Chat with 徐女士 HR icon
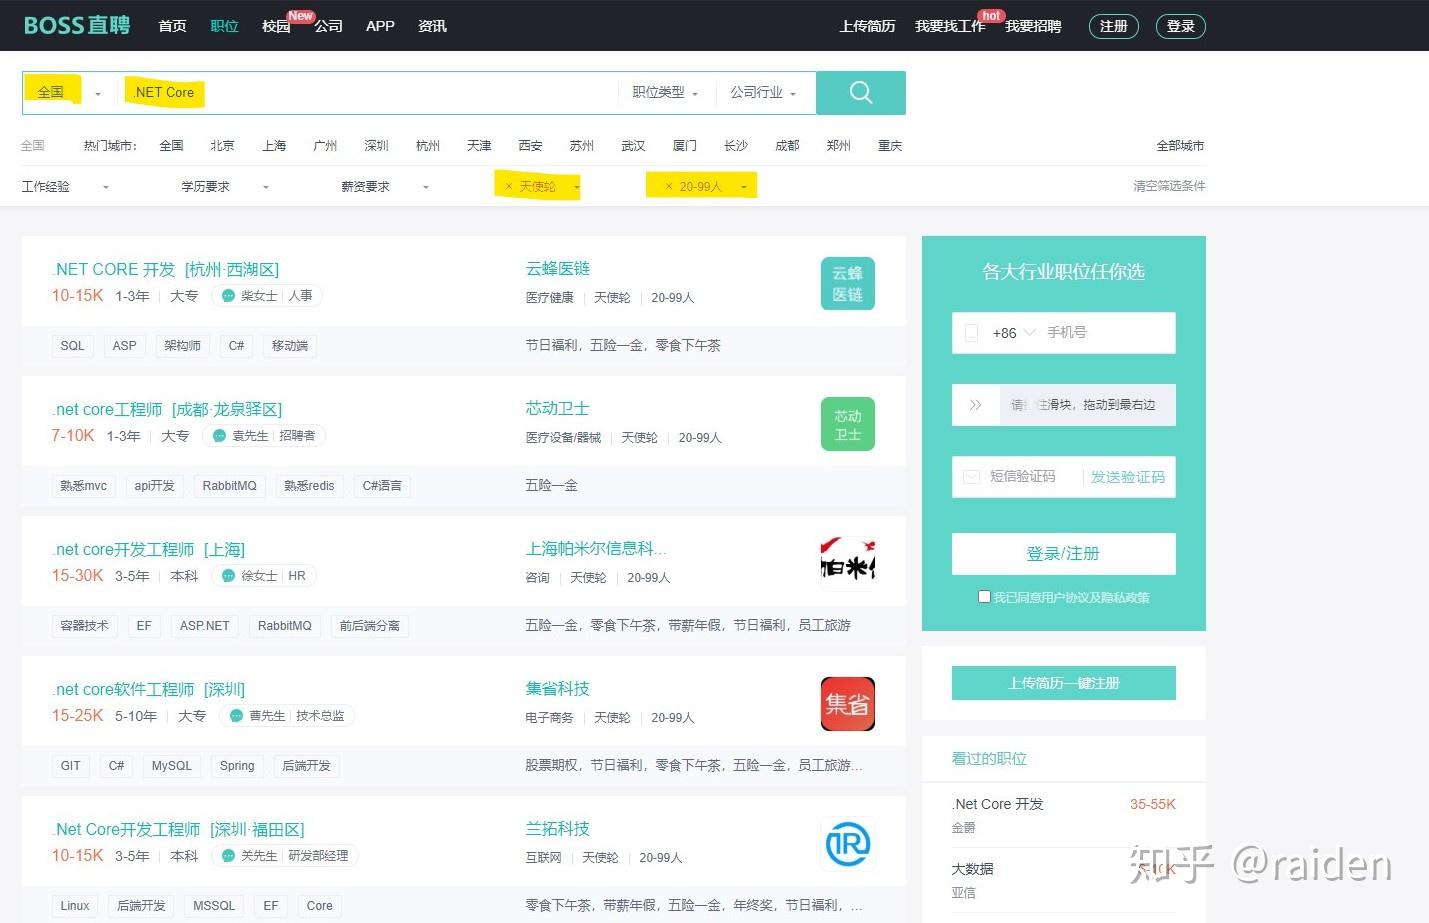 click(228, 576)
